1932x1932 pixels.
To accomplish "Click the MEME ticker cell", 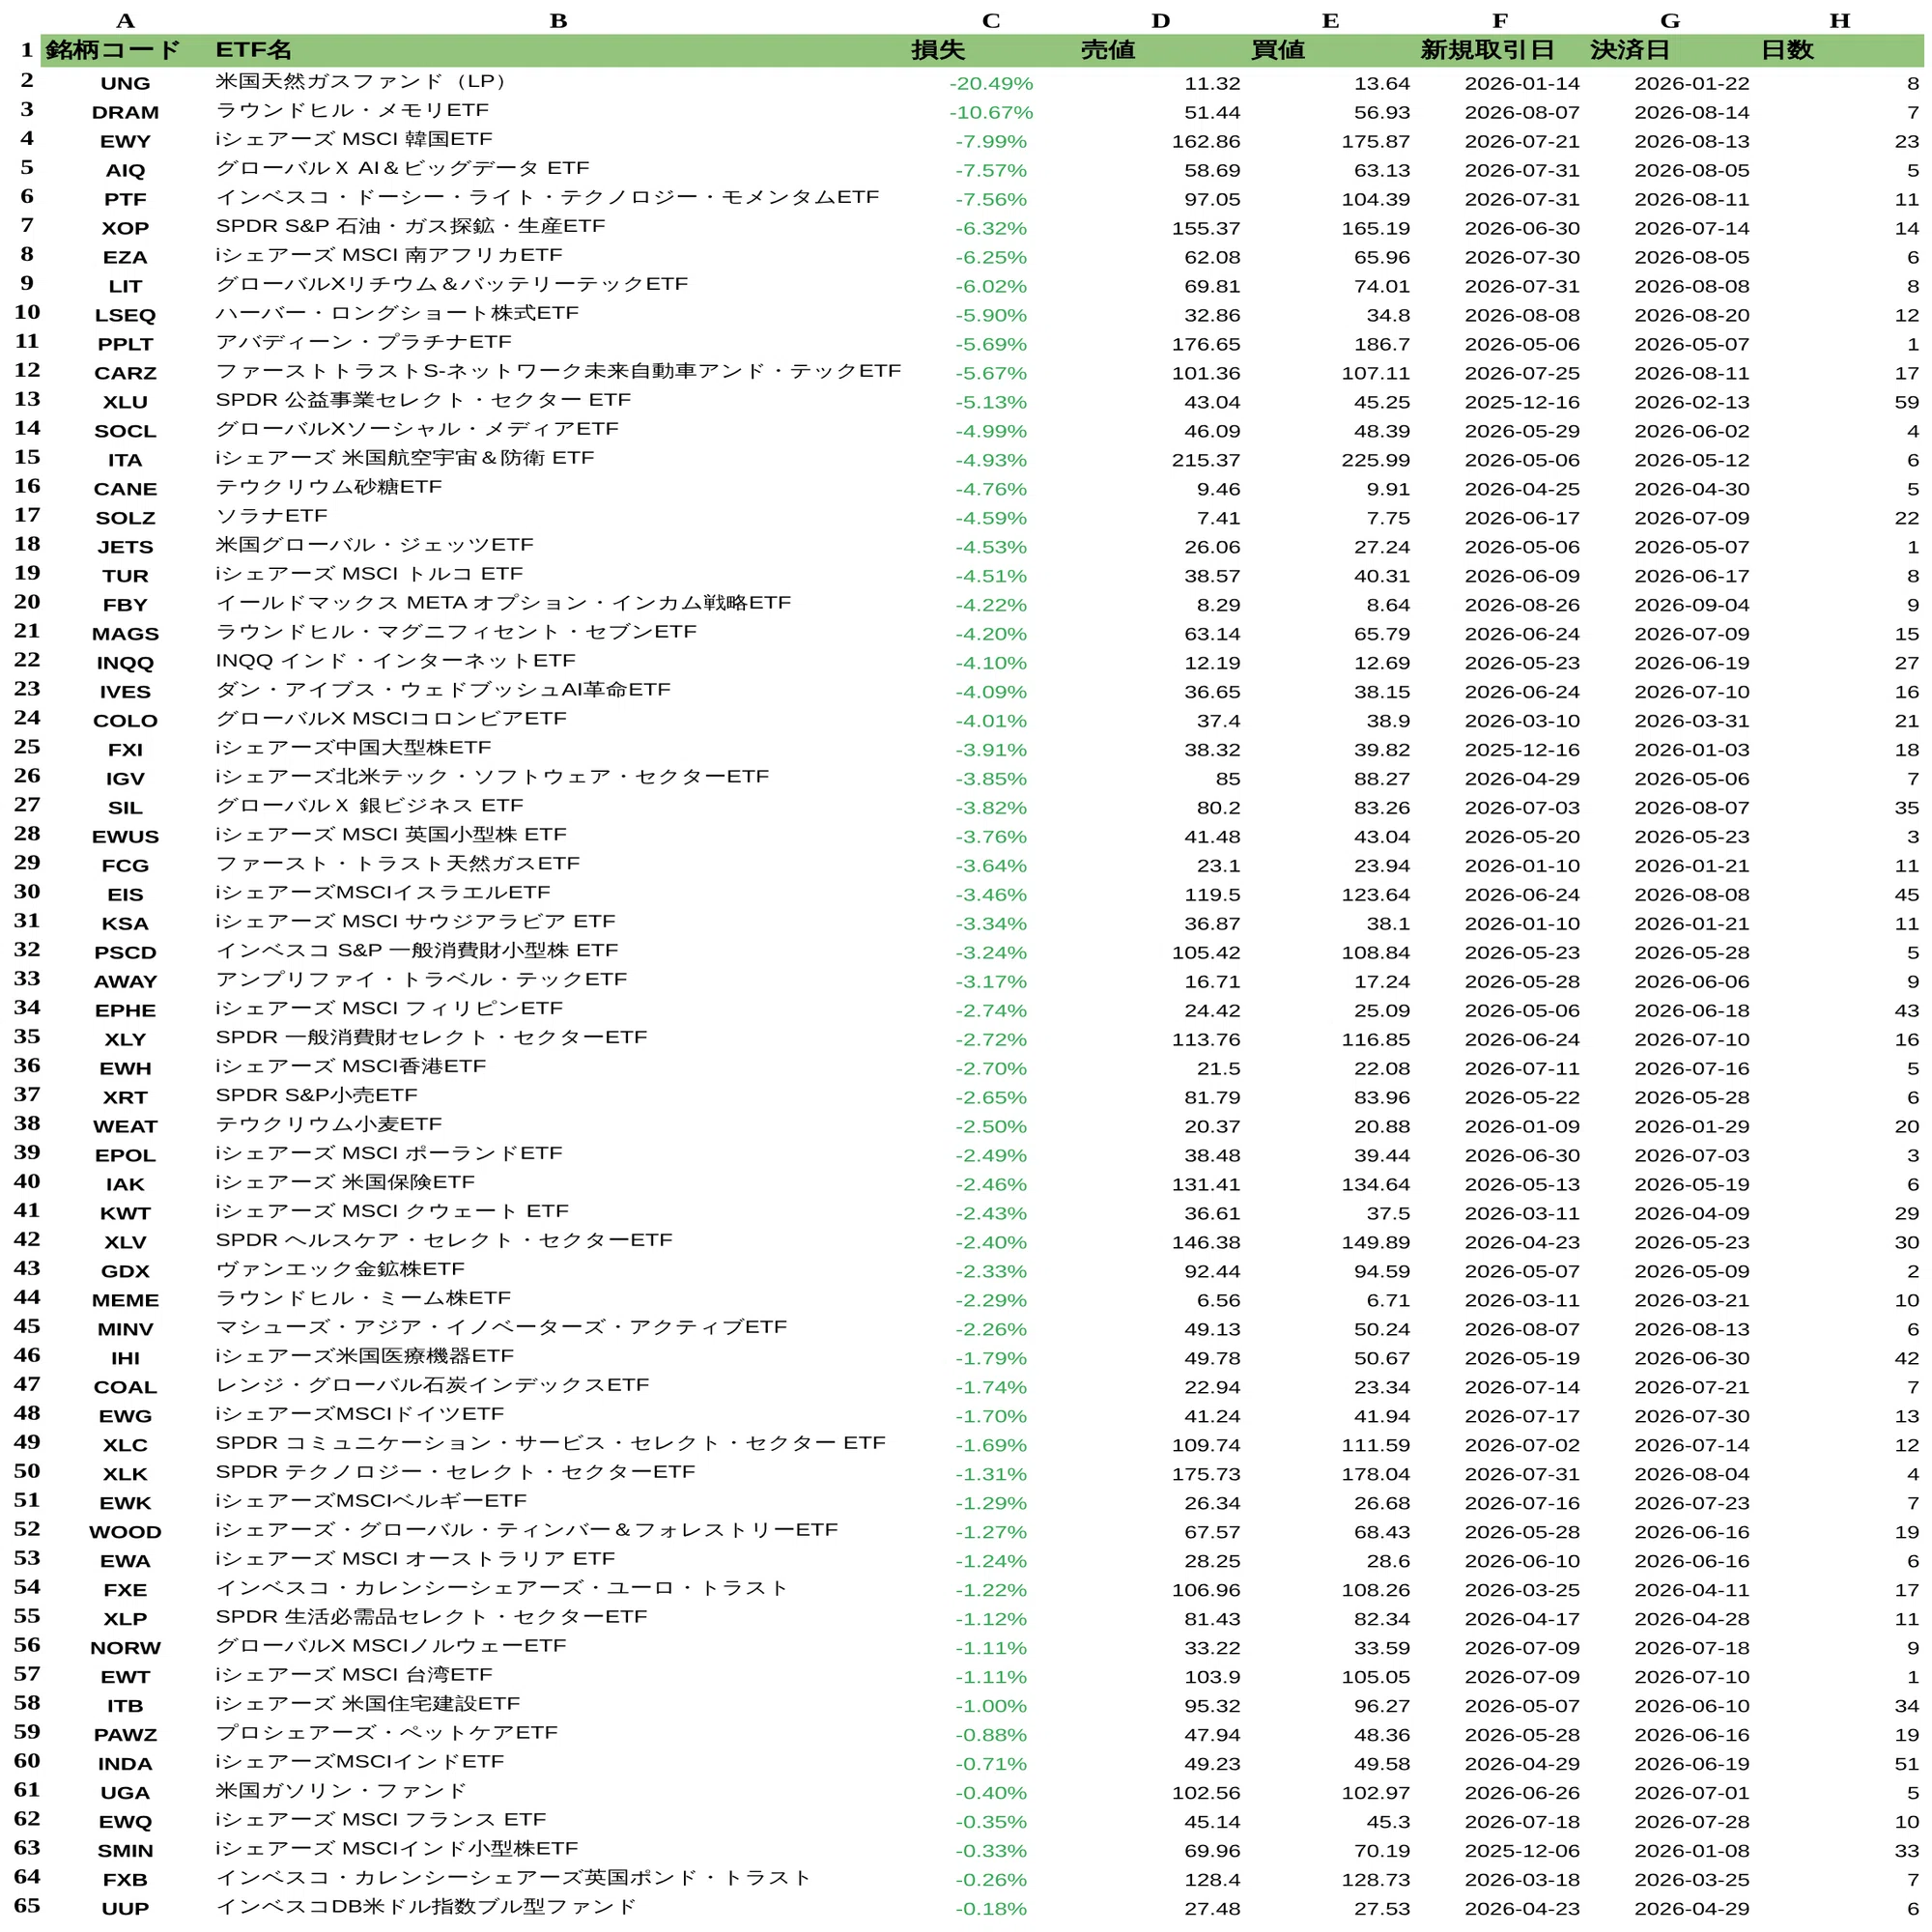I will (125, 1301).
